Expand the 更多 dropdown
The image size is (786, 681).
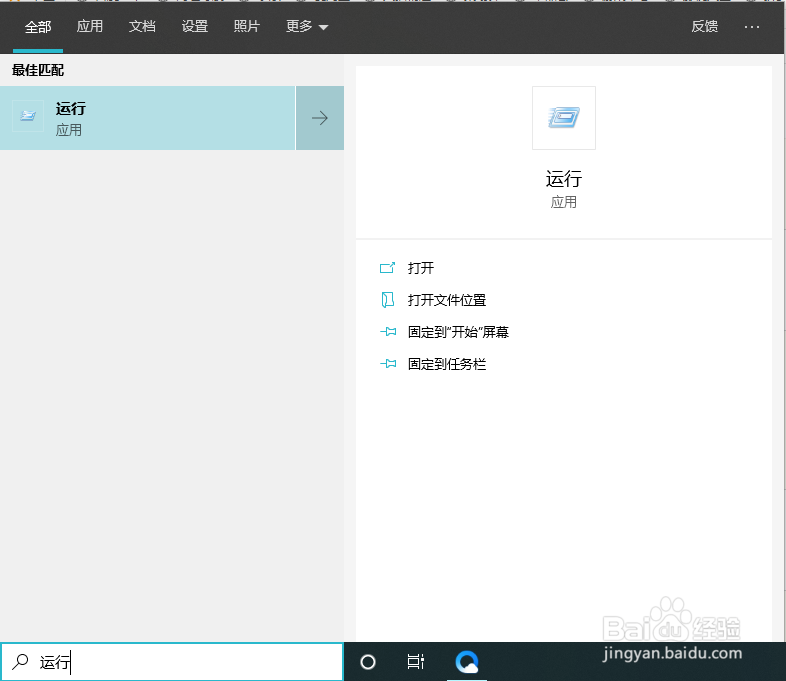(x=307, y=26)
